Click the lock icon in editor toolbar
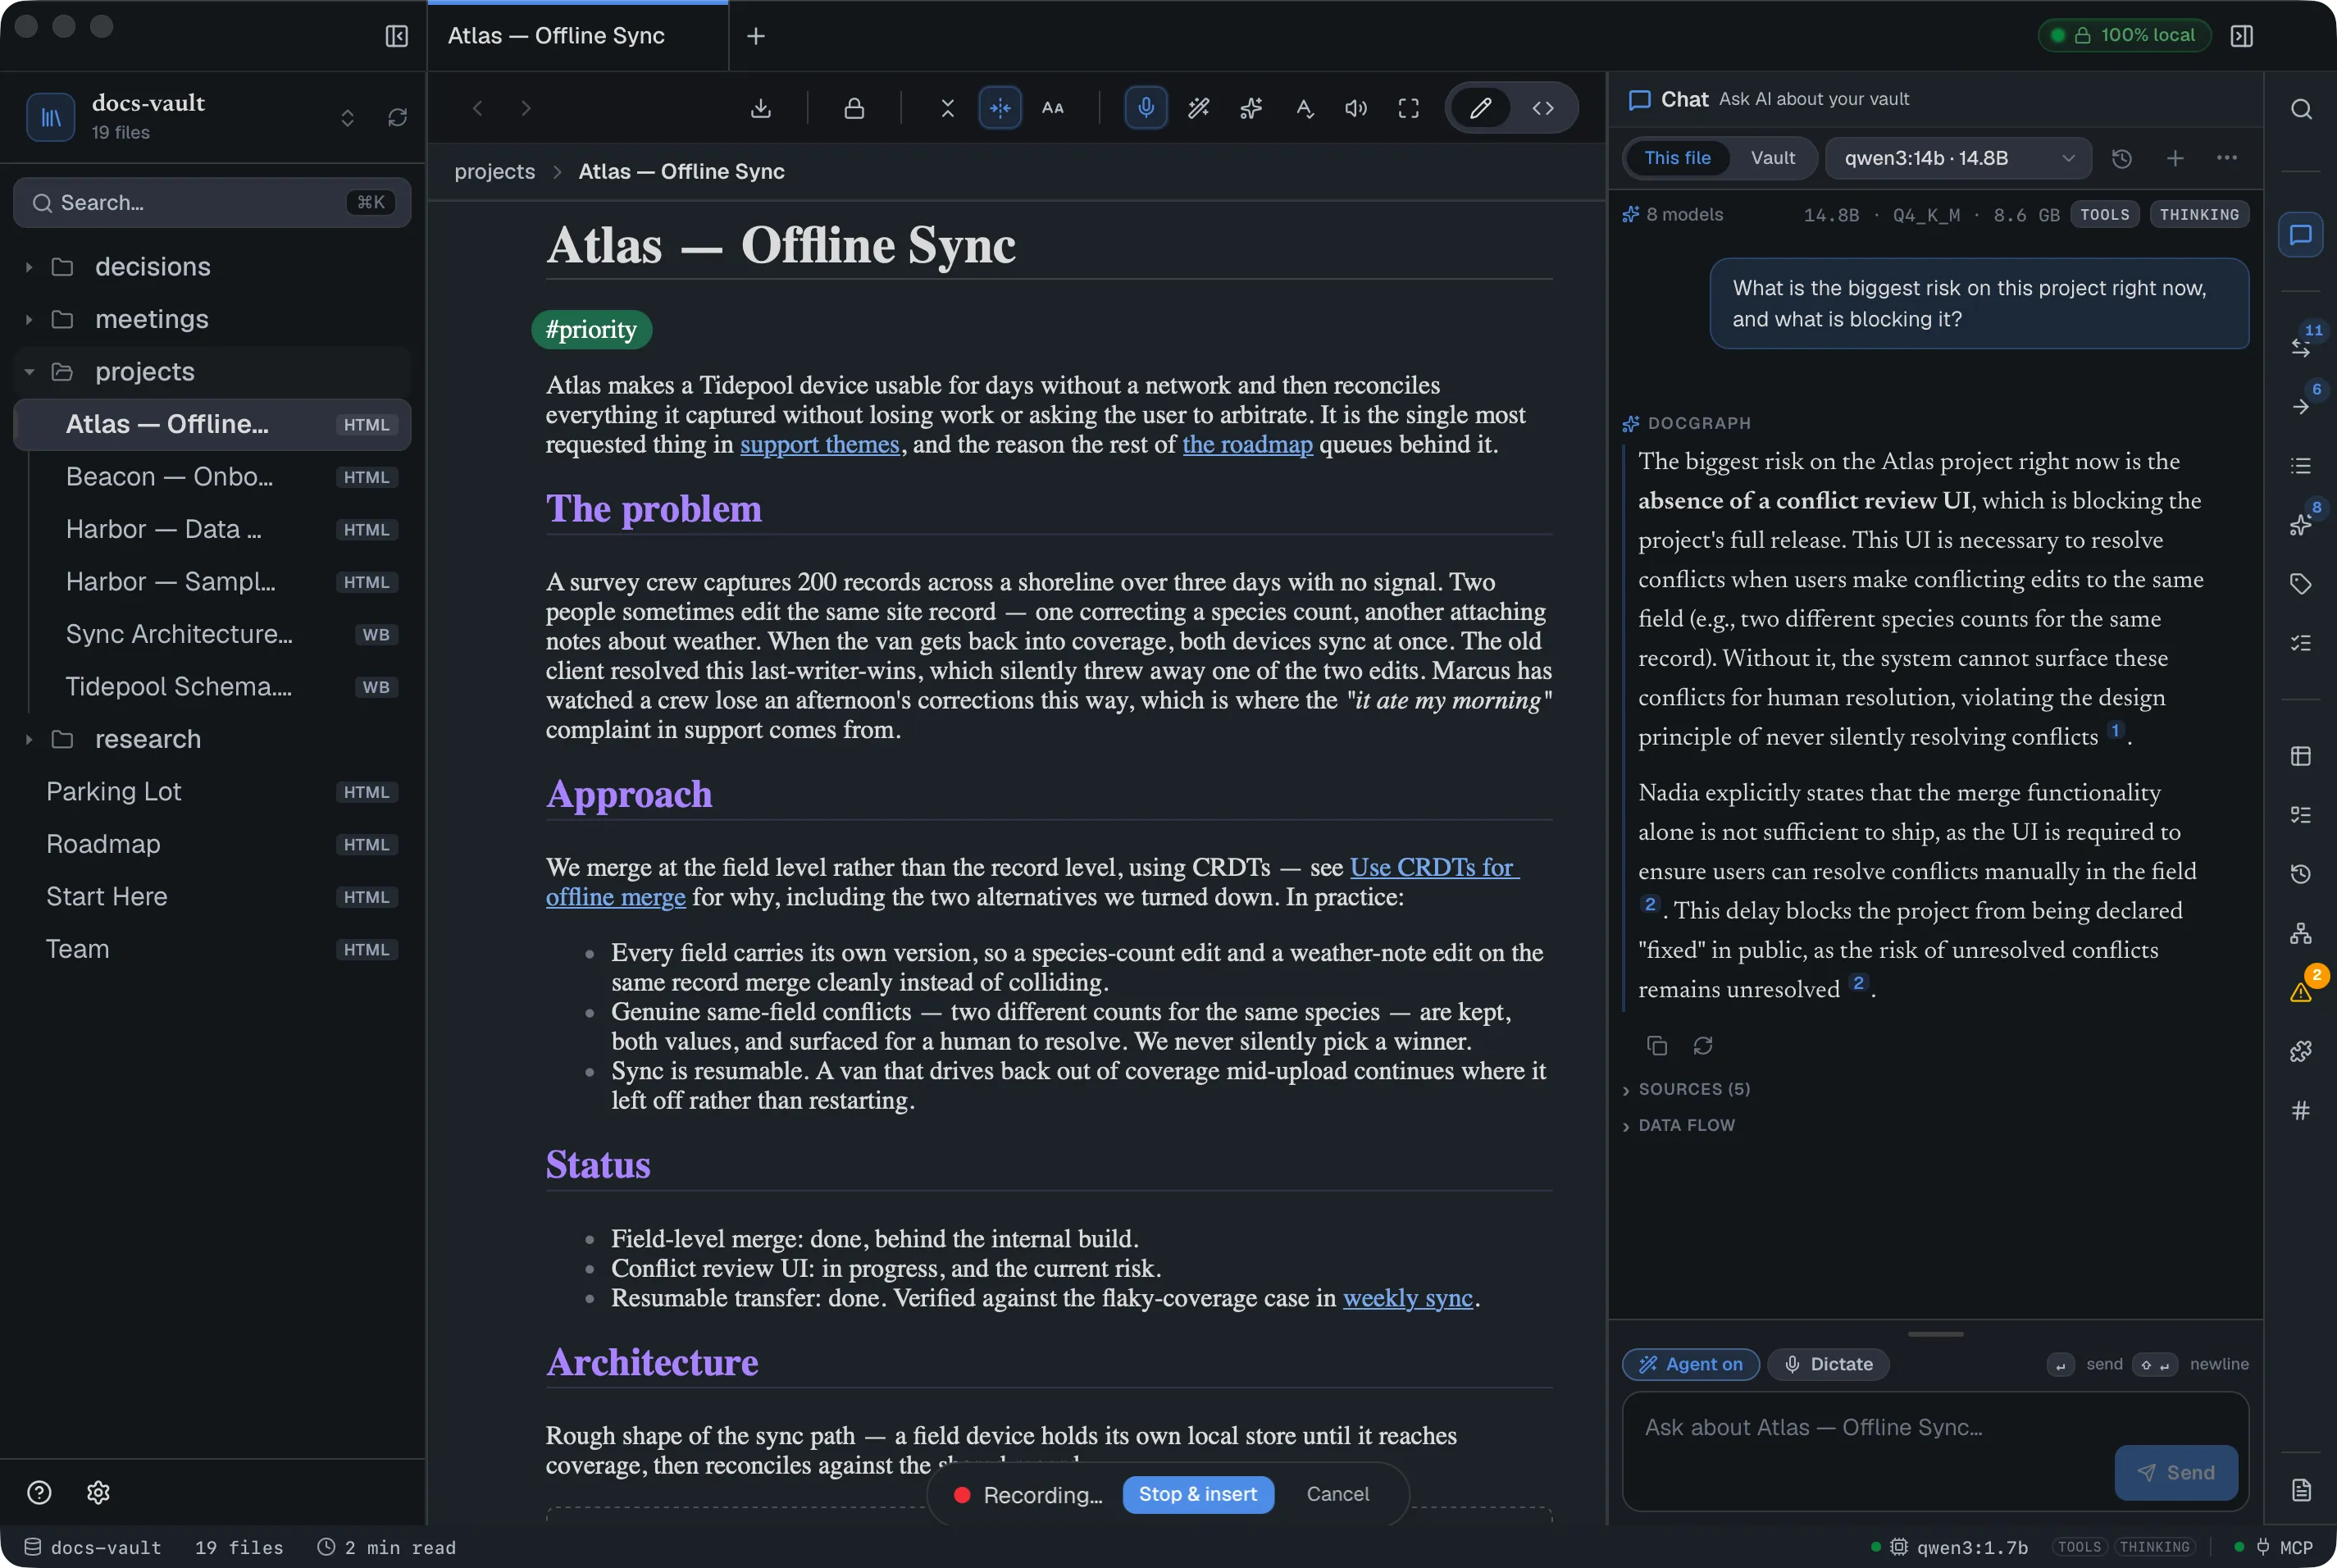The image size is (2337, 1568). pos(854,108)
